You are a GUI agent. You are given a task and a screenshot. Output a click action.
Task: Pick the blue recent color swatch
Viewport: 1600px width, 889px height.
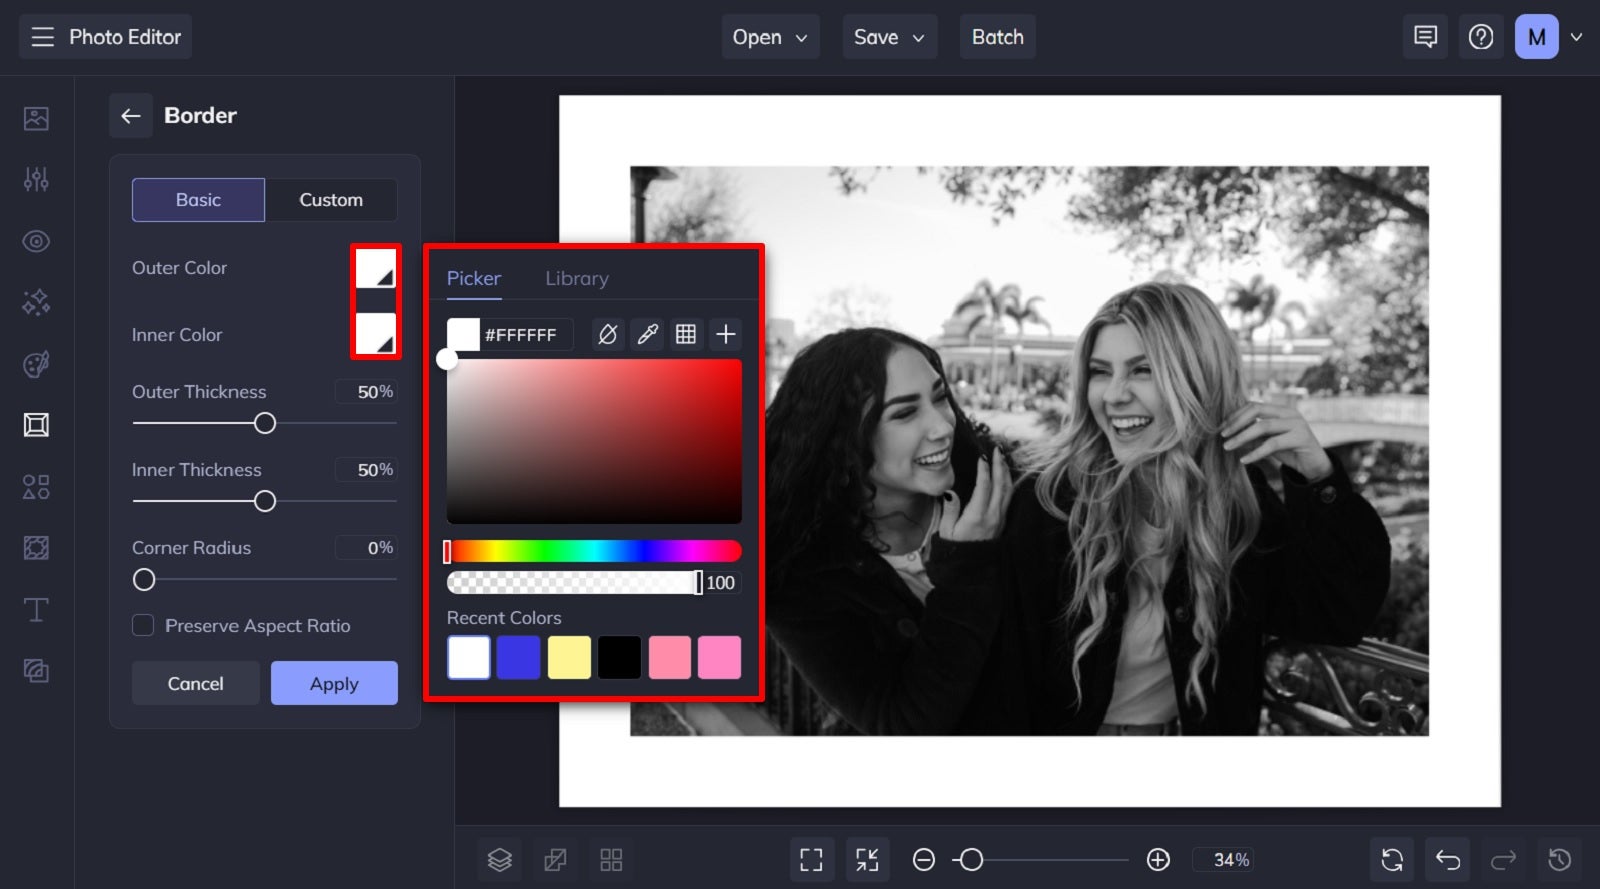click(x=519, y=658)
